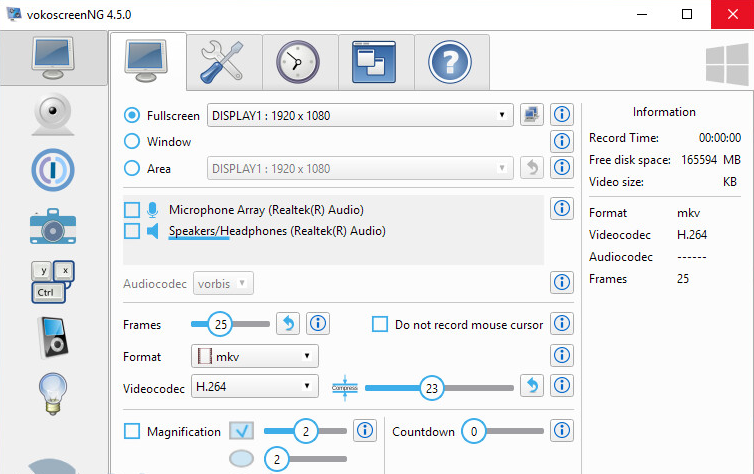Switch to the screen monitor tab

point(147,62)
